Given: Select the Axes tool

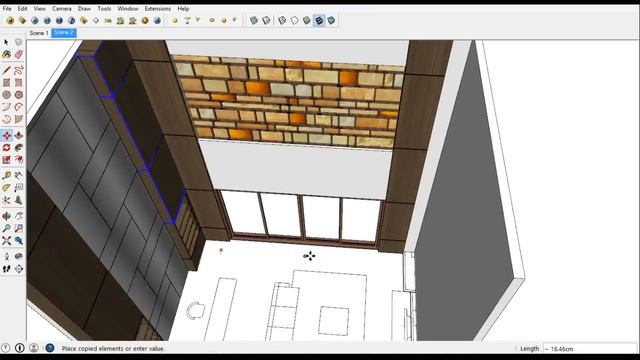Looking at the screenshot, I should [6, 200].
